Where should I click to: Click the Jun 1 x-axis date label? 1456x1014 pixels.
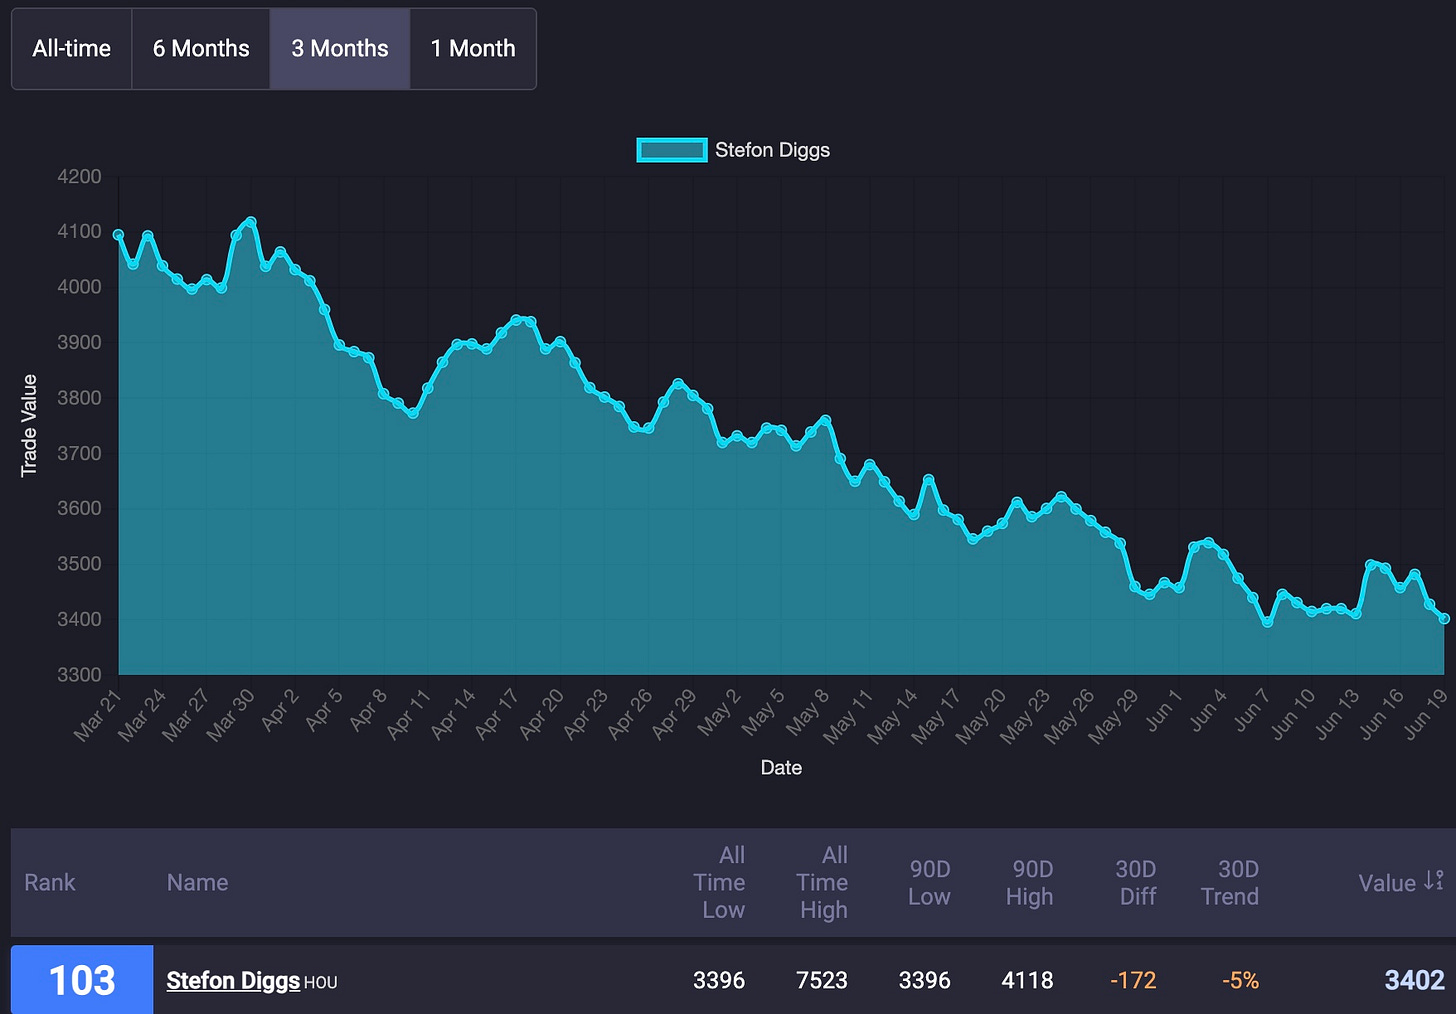(1164, 710)
